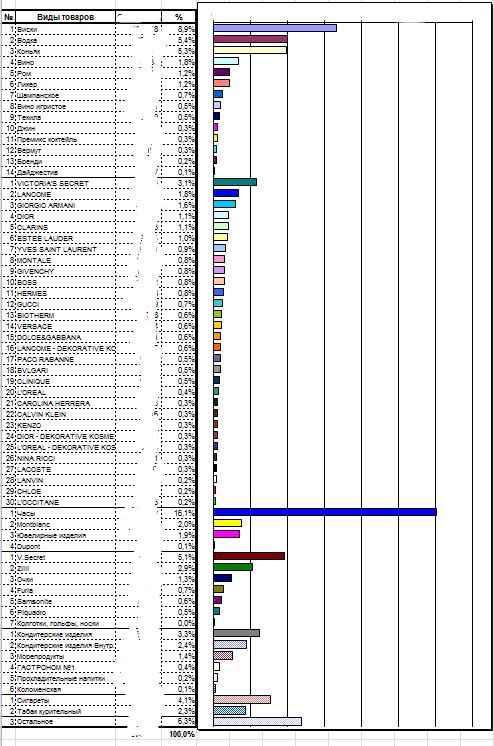Viewport: 494px width, 746px height.
Task: Select the lavender Виски bar in chart
Action: pyautogui.click(x=275, y=28)
